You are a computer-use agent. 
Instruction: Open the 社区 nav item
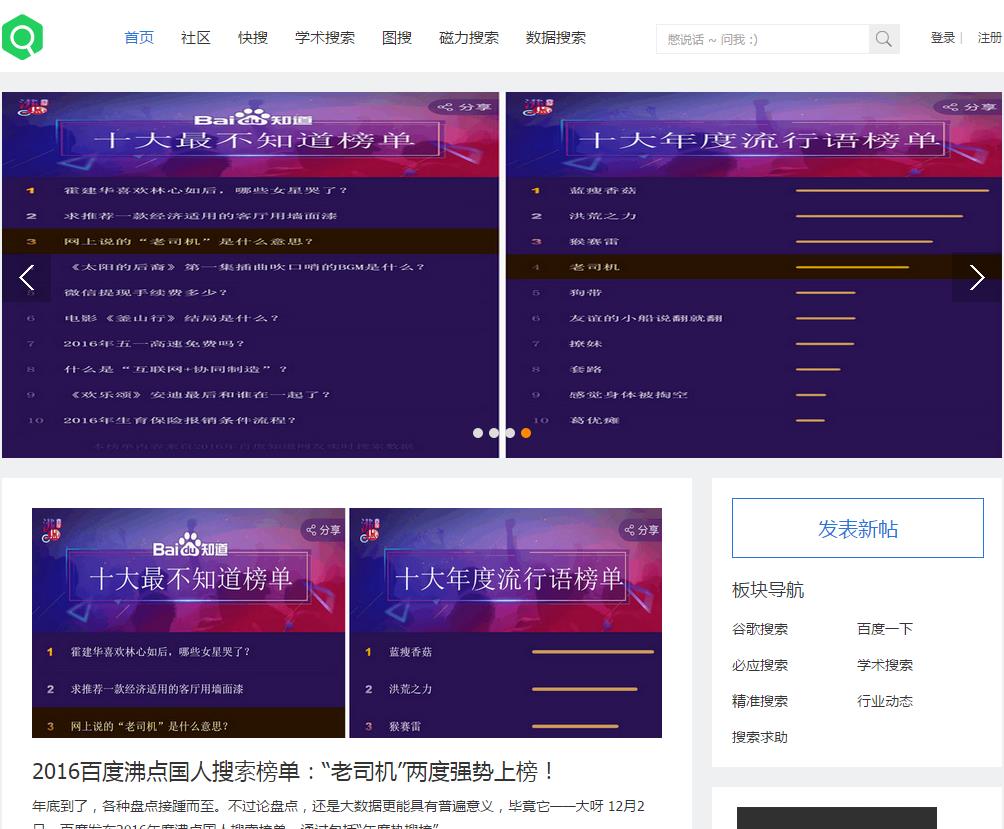196,38
